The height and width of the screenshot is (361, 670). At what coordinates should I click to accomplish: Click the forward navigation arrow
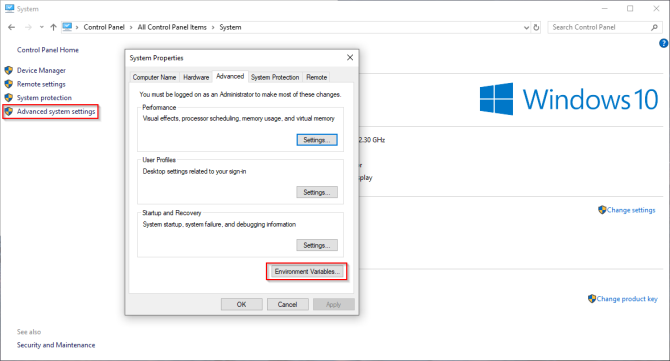(x=28, y=27)
